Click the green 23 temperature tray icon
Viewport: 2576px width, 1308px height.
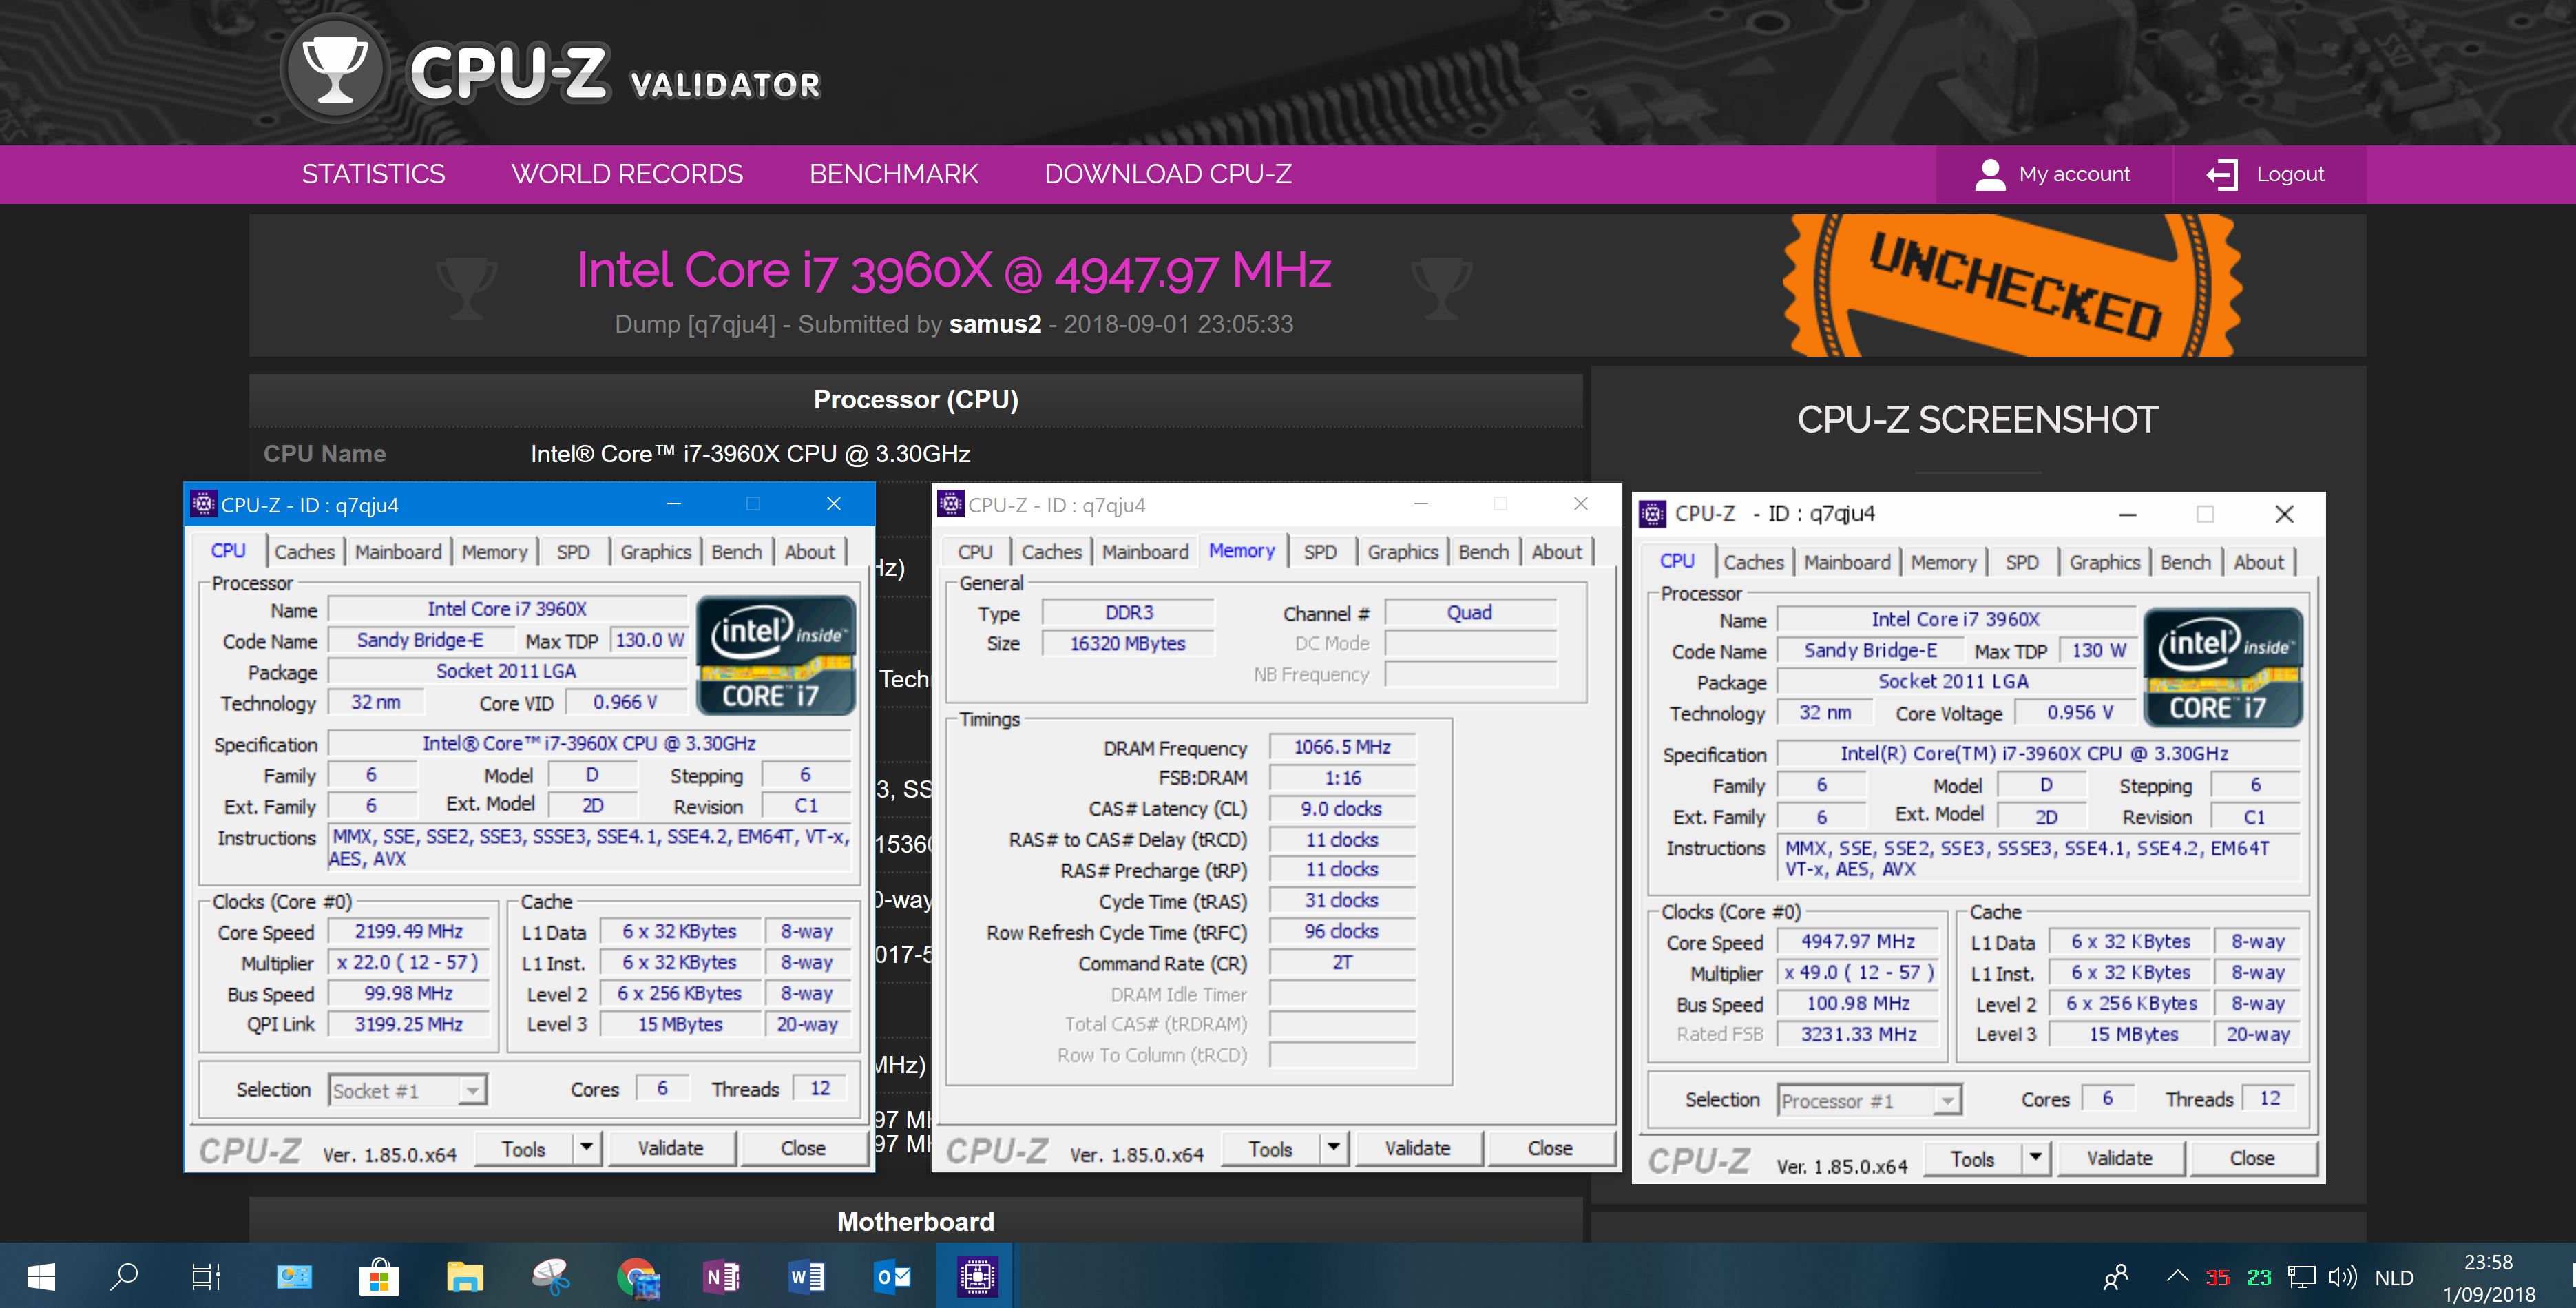(2259, 1277)
